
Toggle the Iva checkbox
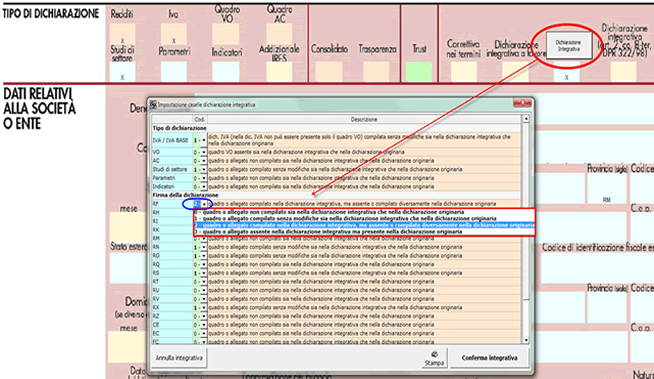click(x=174, y=34)
